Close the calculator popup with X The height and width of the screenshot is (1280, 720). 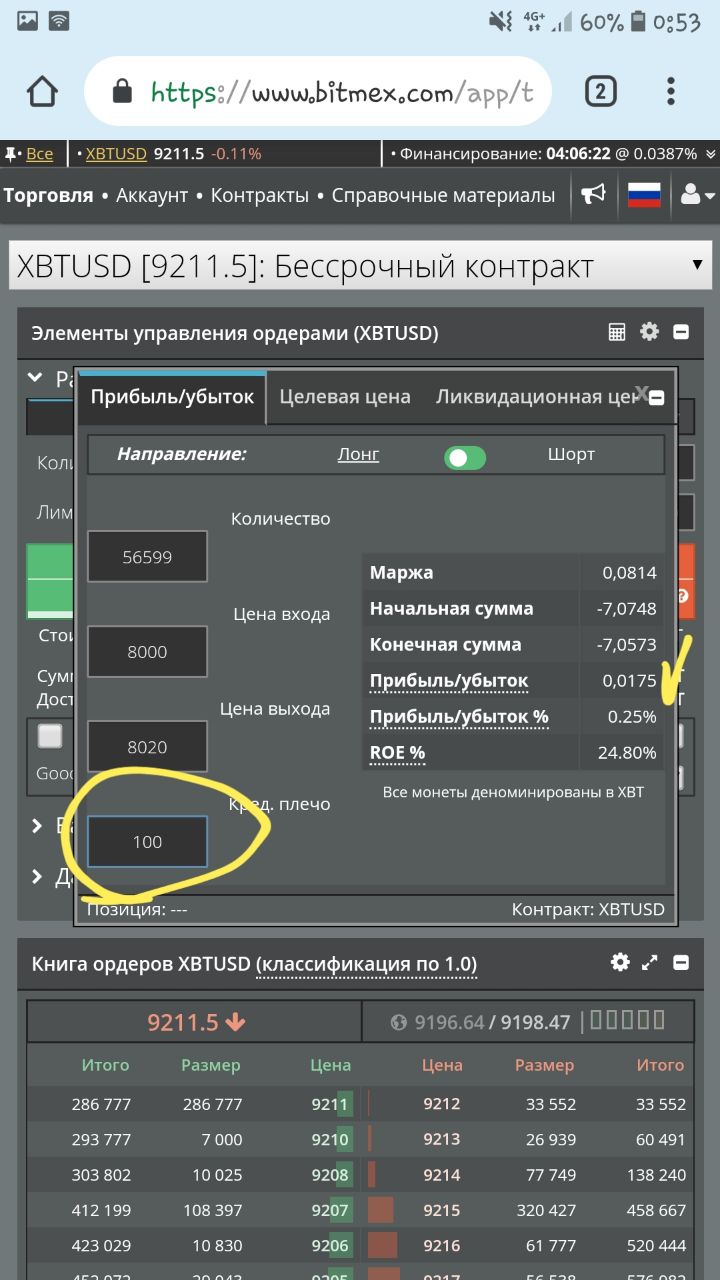click(x=642, y=392)
